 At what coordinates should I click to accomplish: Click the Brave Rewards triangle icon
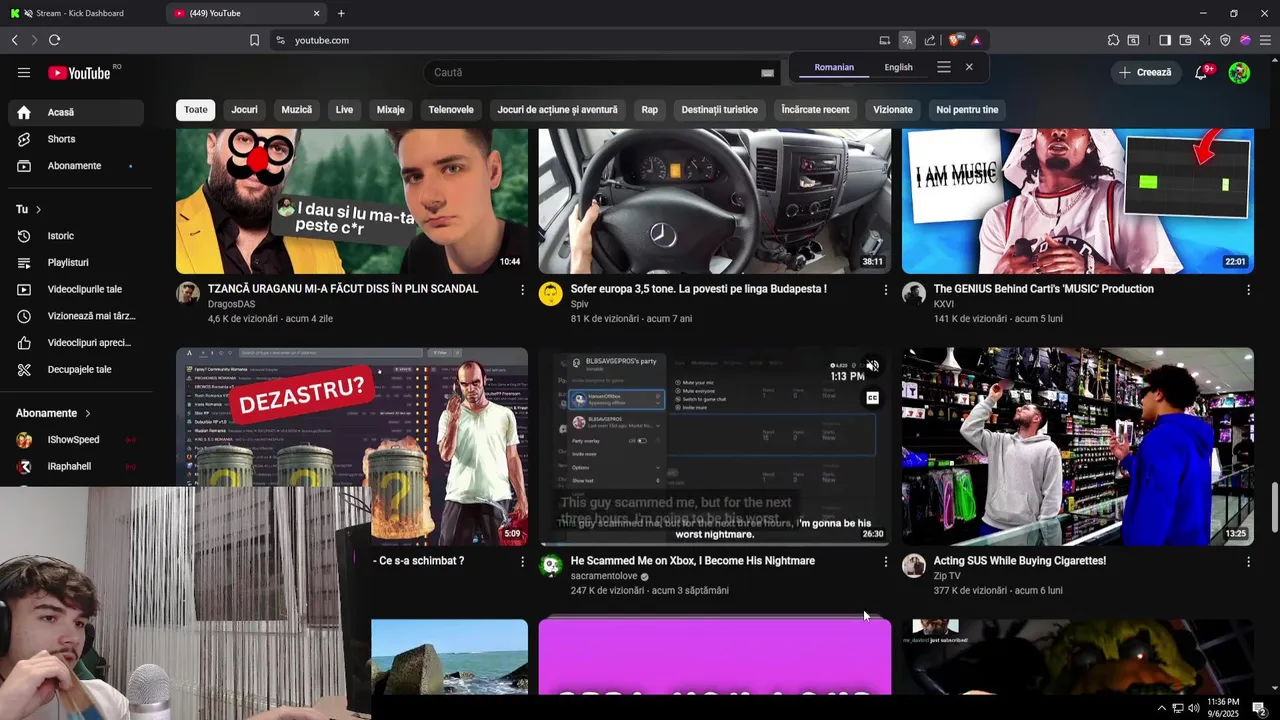tap(975, 40)
